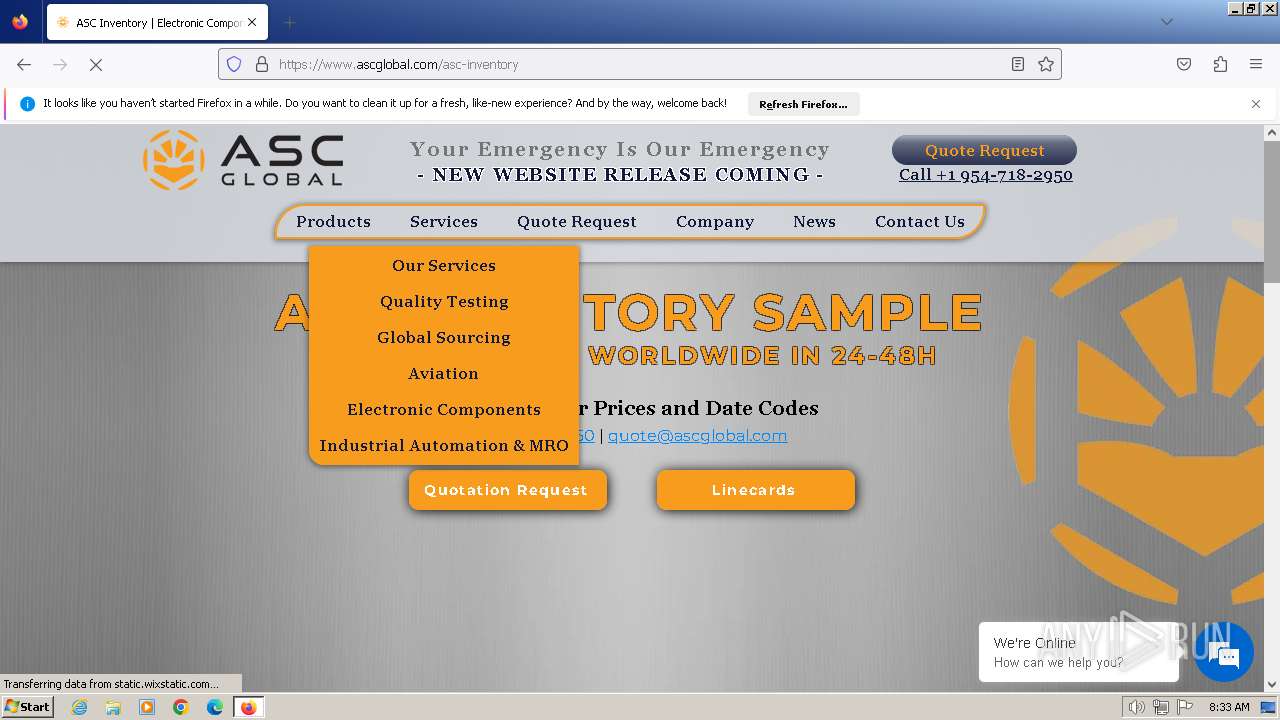Open the Services nav menu
1280x720 pixels.
(x=444, y=222)
